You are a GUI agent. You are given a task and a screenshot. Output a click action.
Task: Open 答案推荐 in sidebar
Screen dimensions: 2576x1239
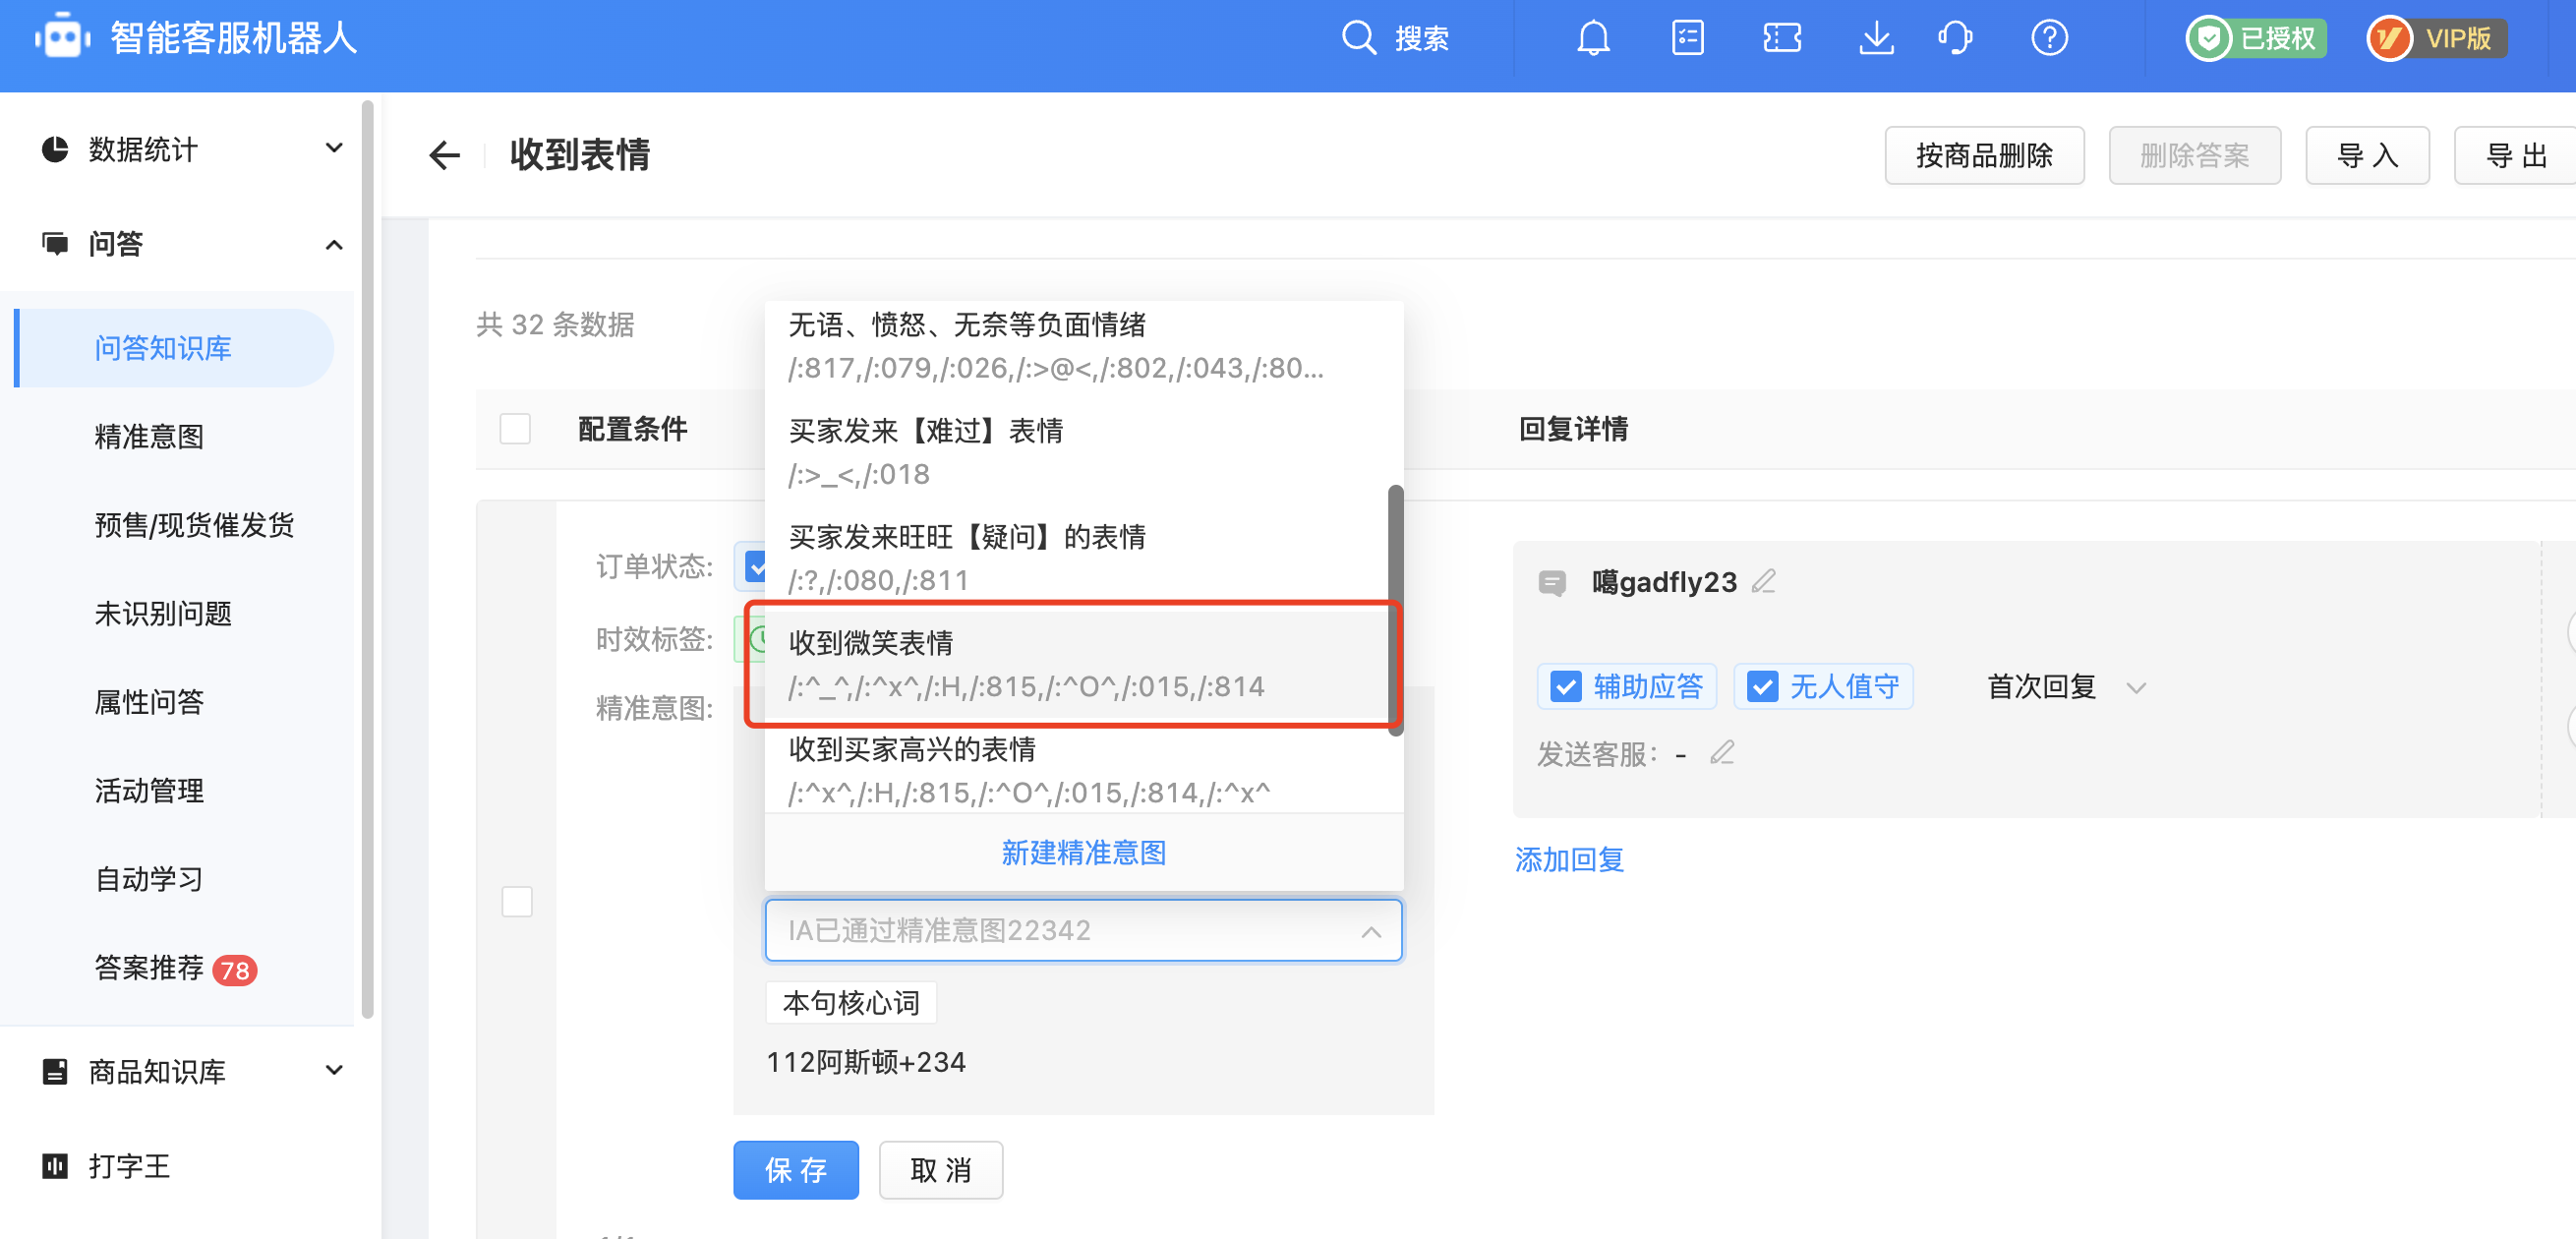click(x=149, y=967)
